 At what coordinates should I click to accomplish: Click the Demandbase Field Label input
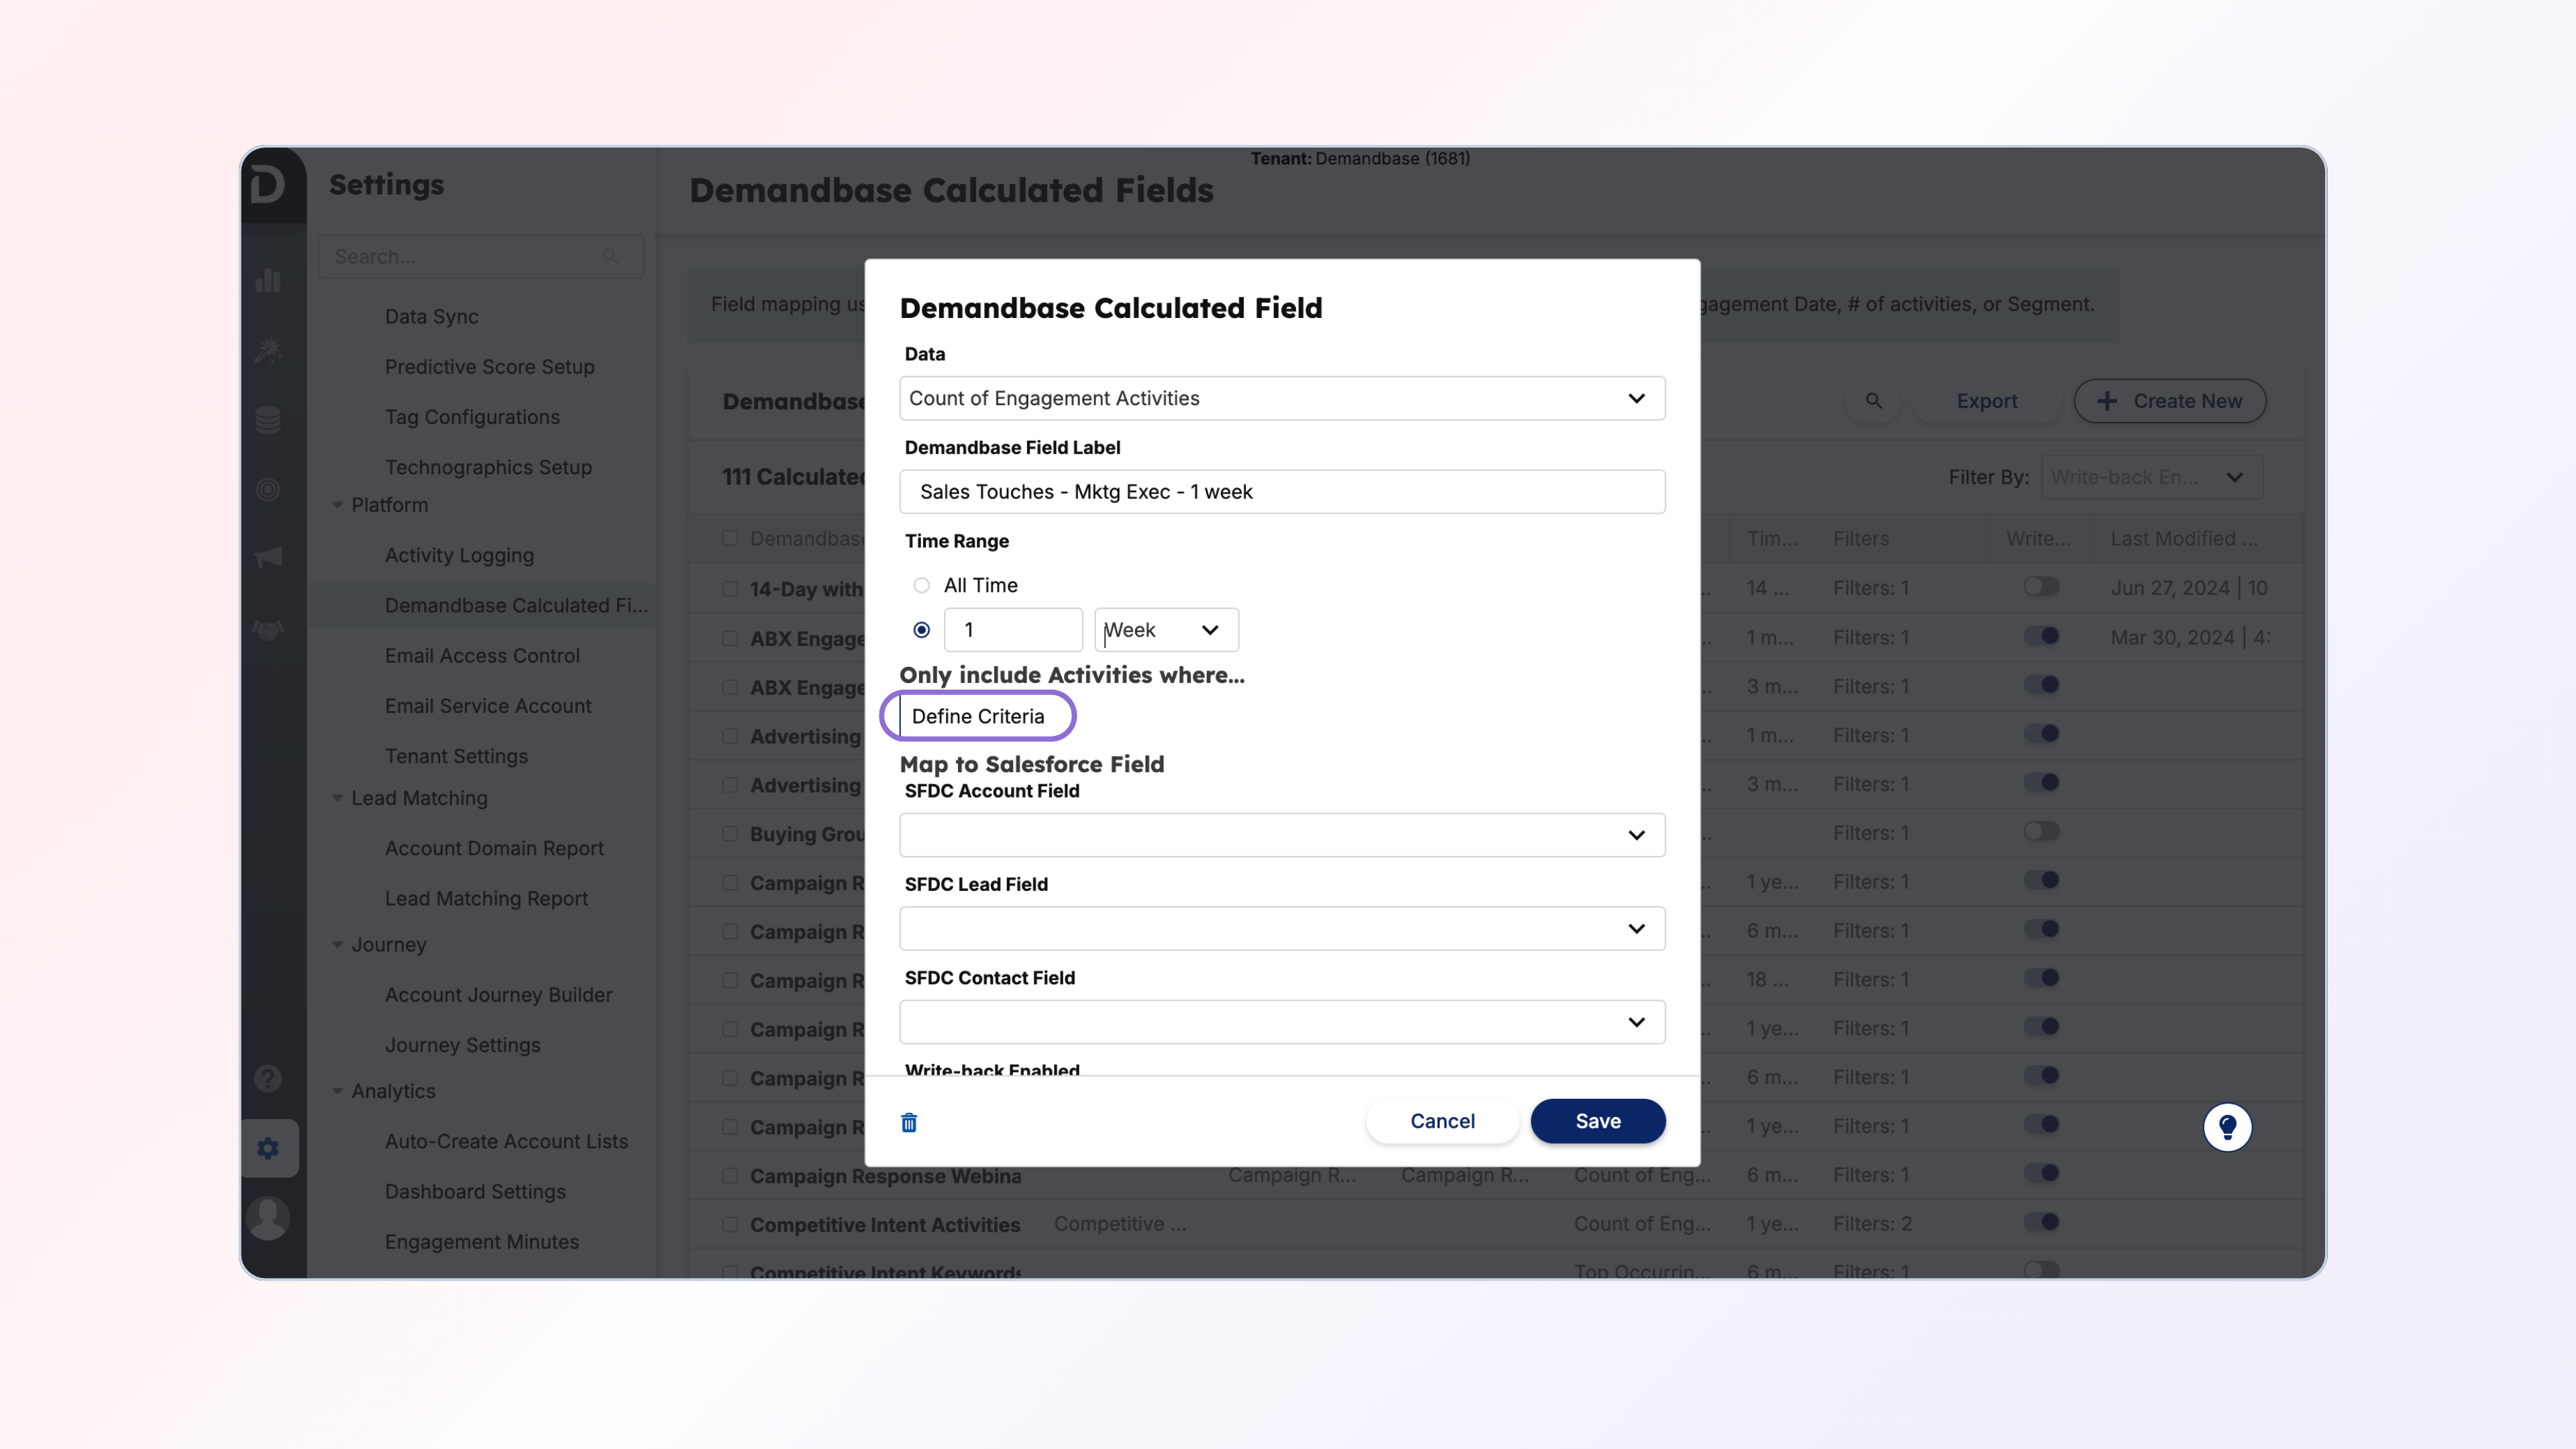tap(1281, 492)
